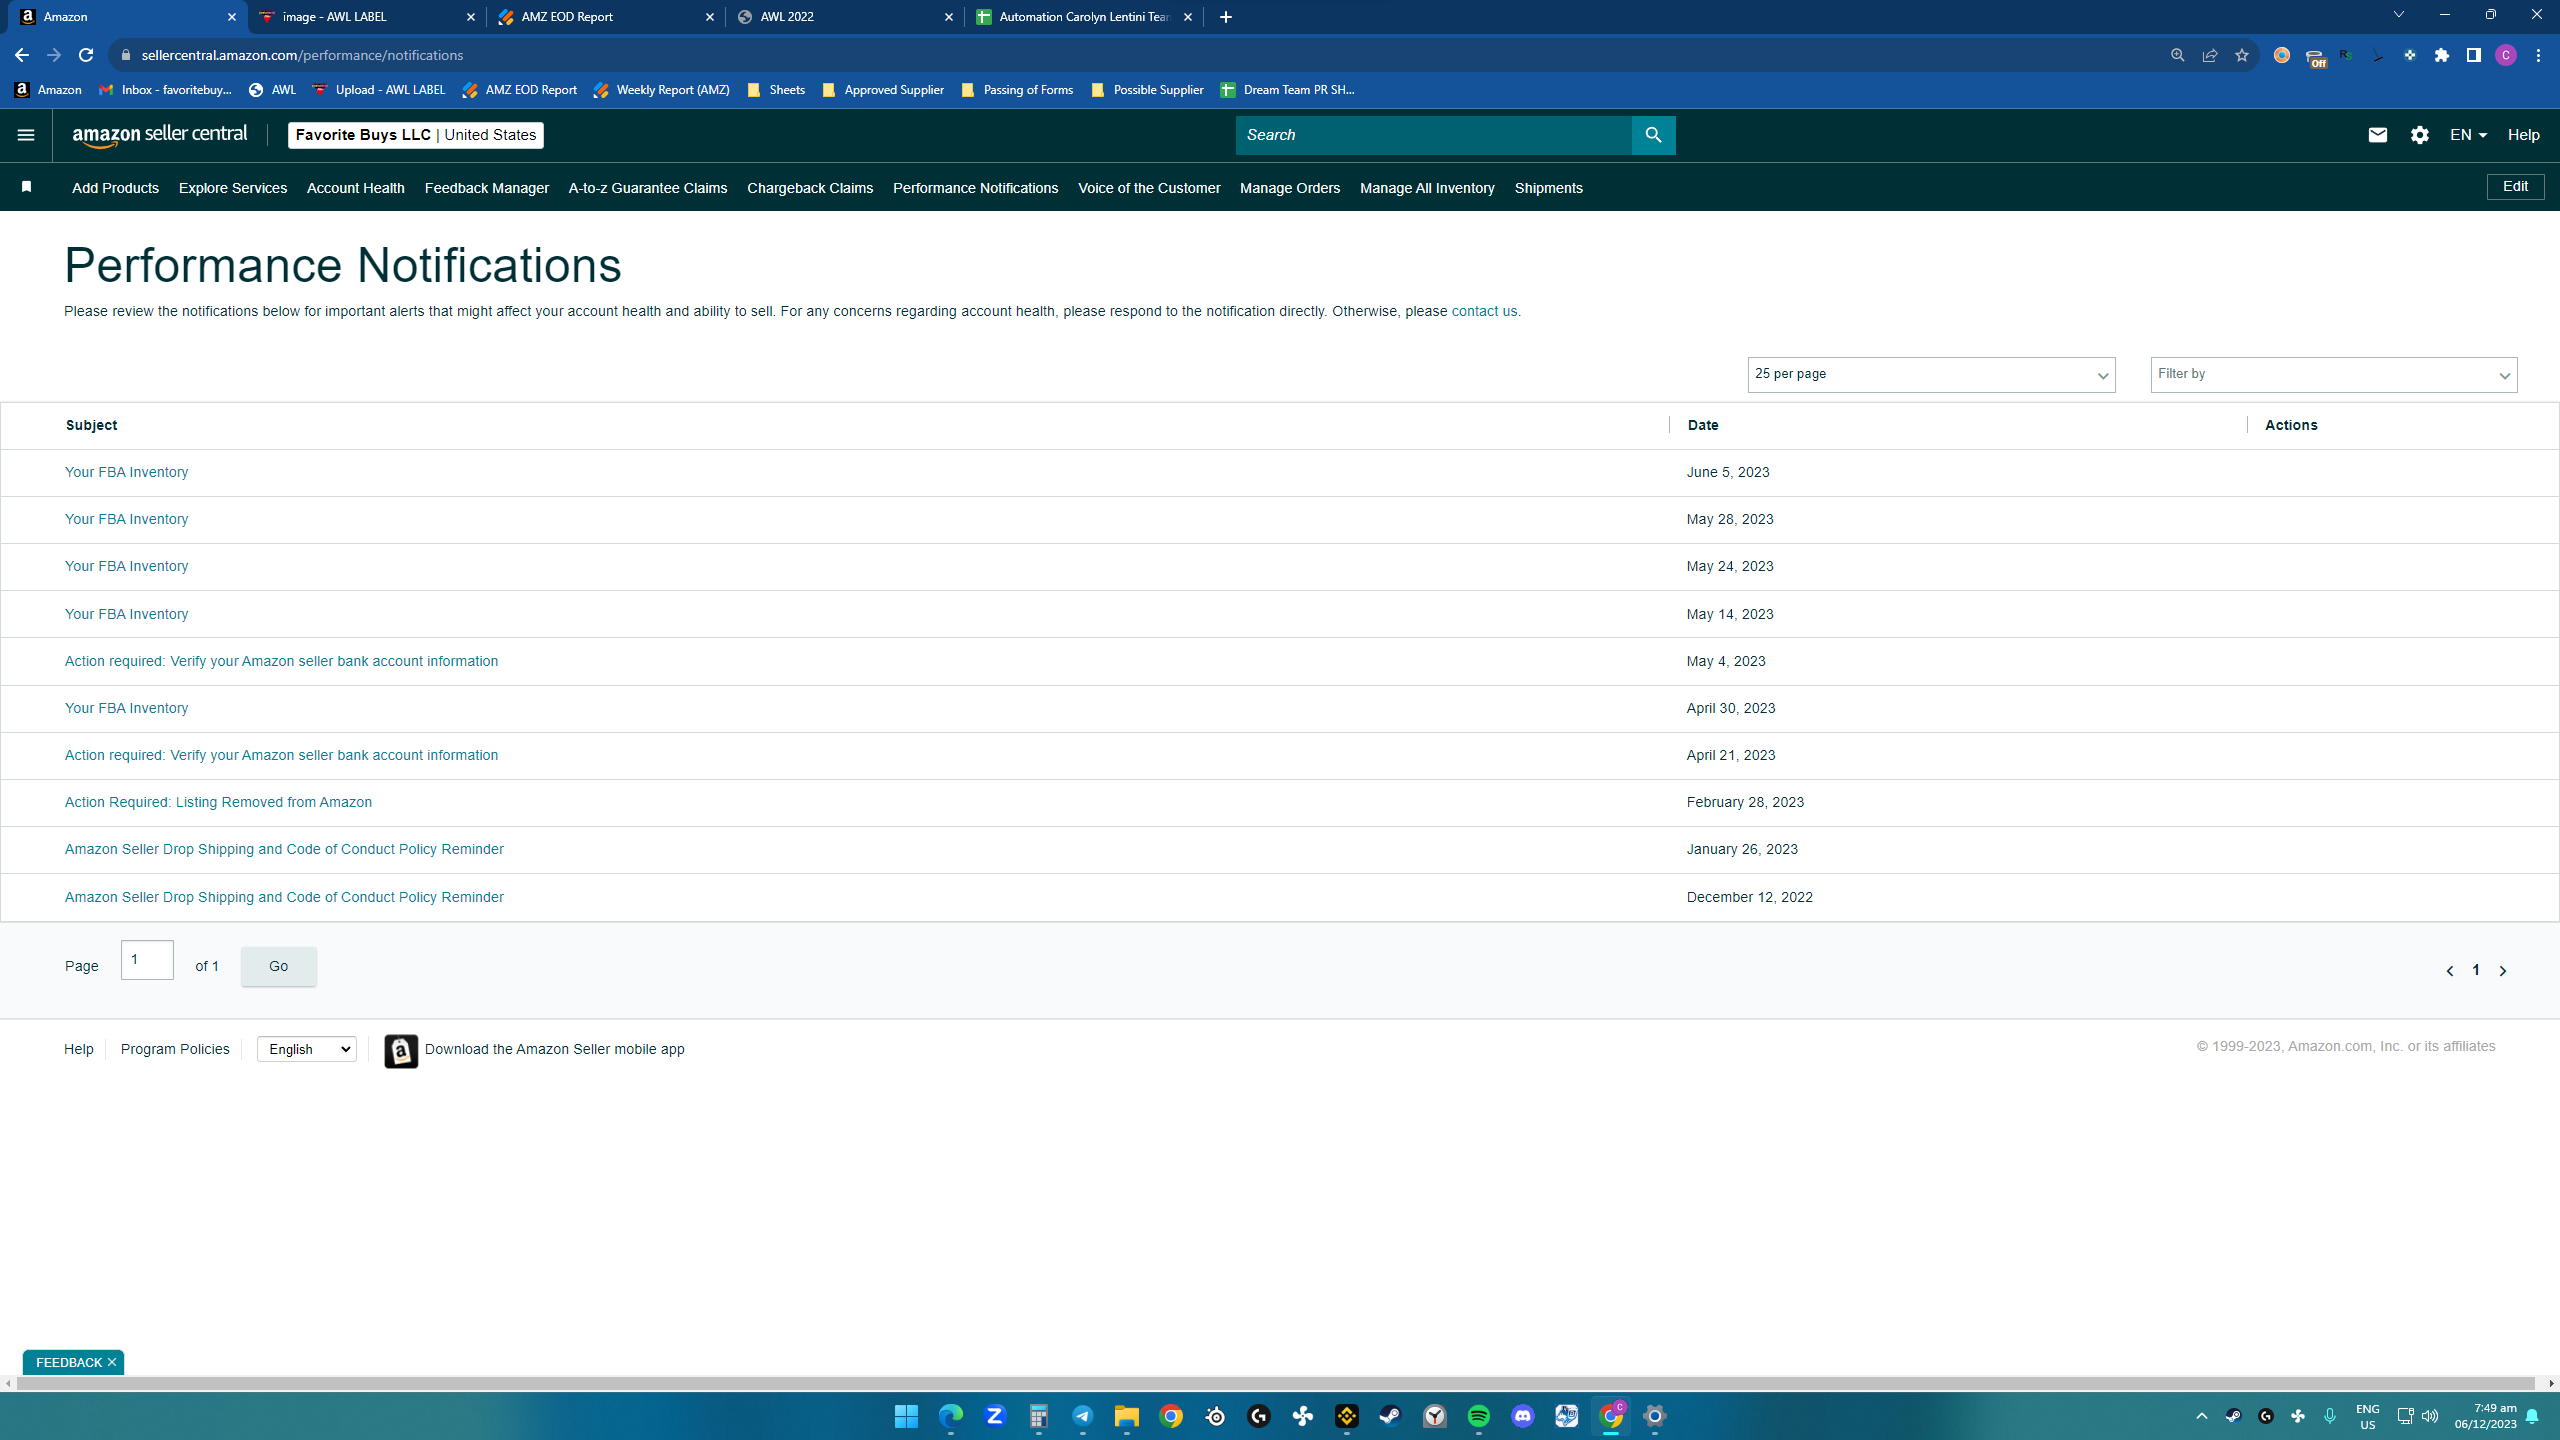The width and height of the screenshot is (2560, 1440).
Task: Open the Favorite Buys LLC account switcher
Action: point(416,135)
